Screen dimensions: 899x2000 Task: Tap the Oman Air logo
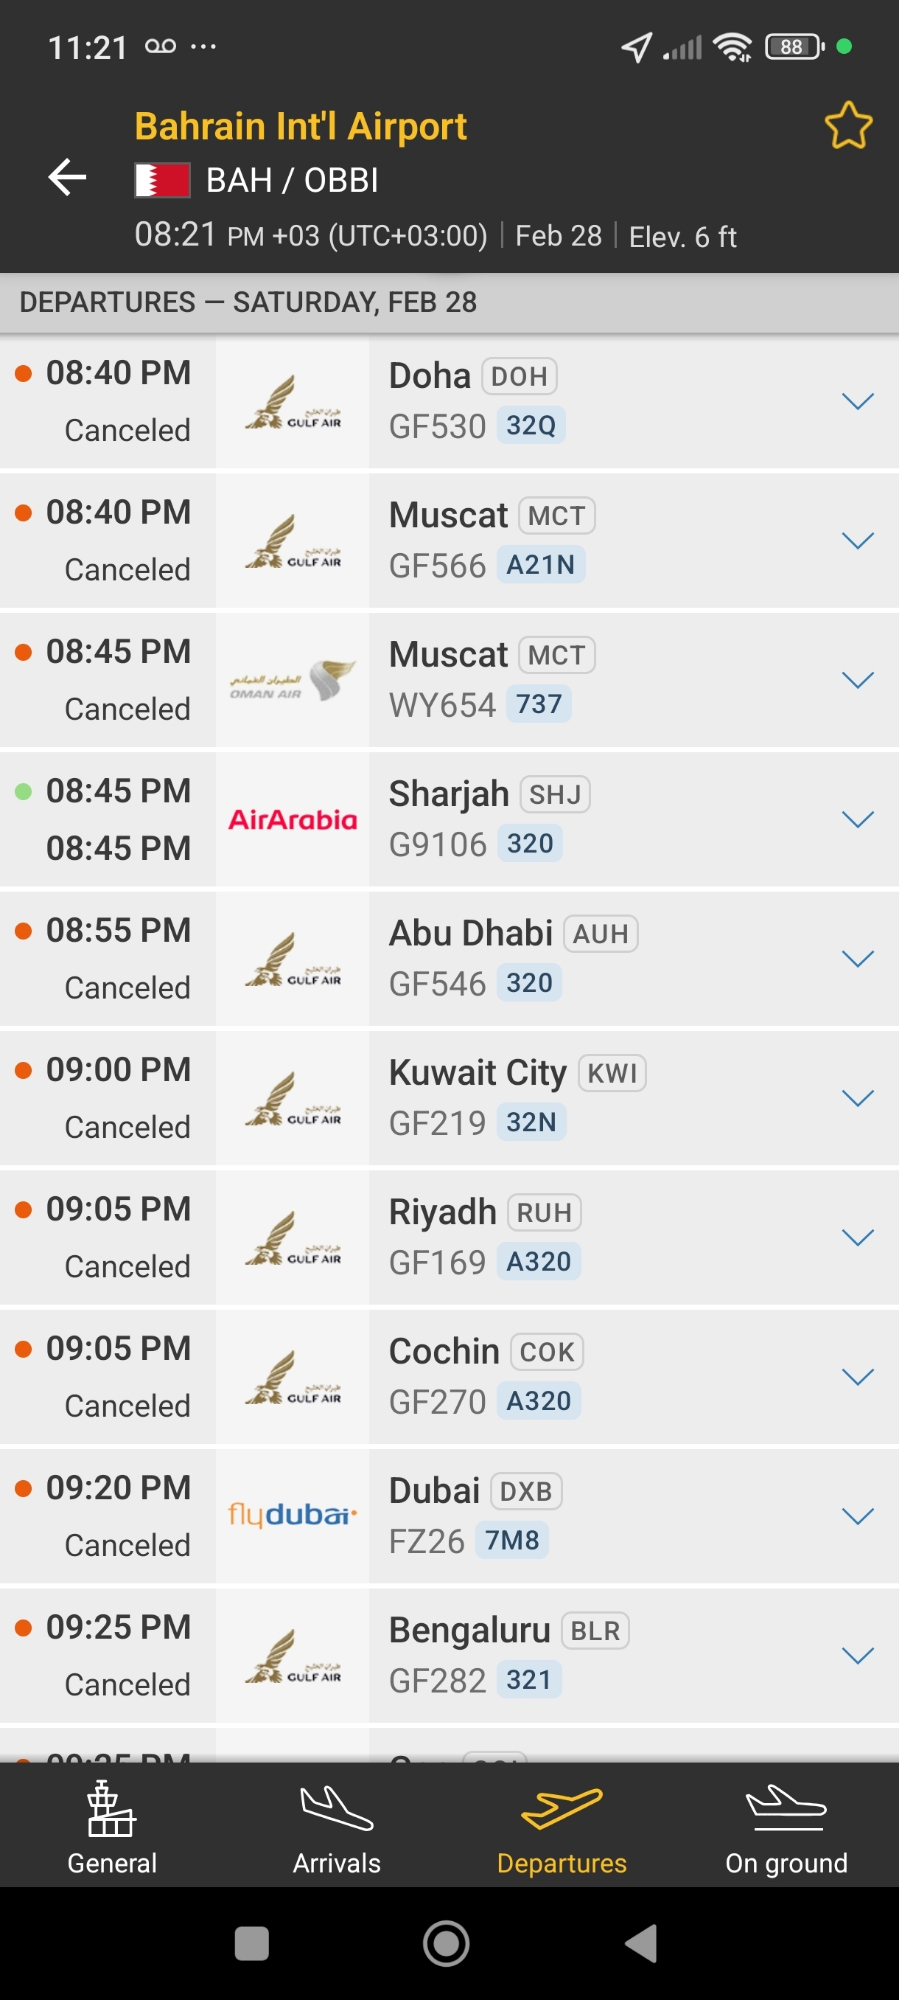(292, 681)
